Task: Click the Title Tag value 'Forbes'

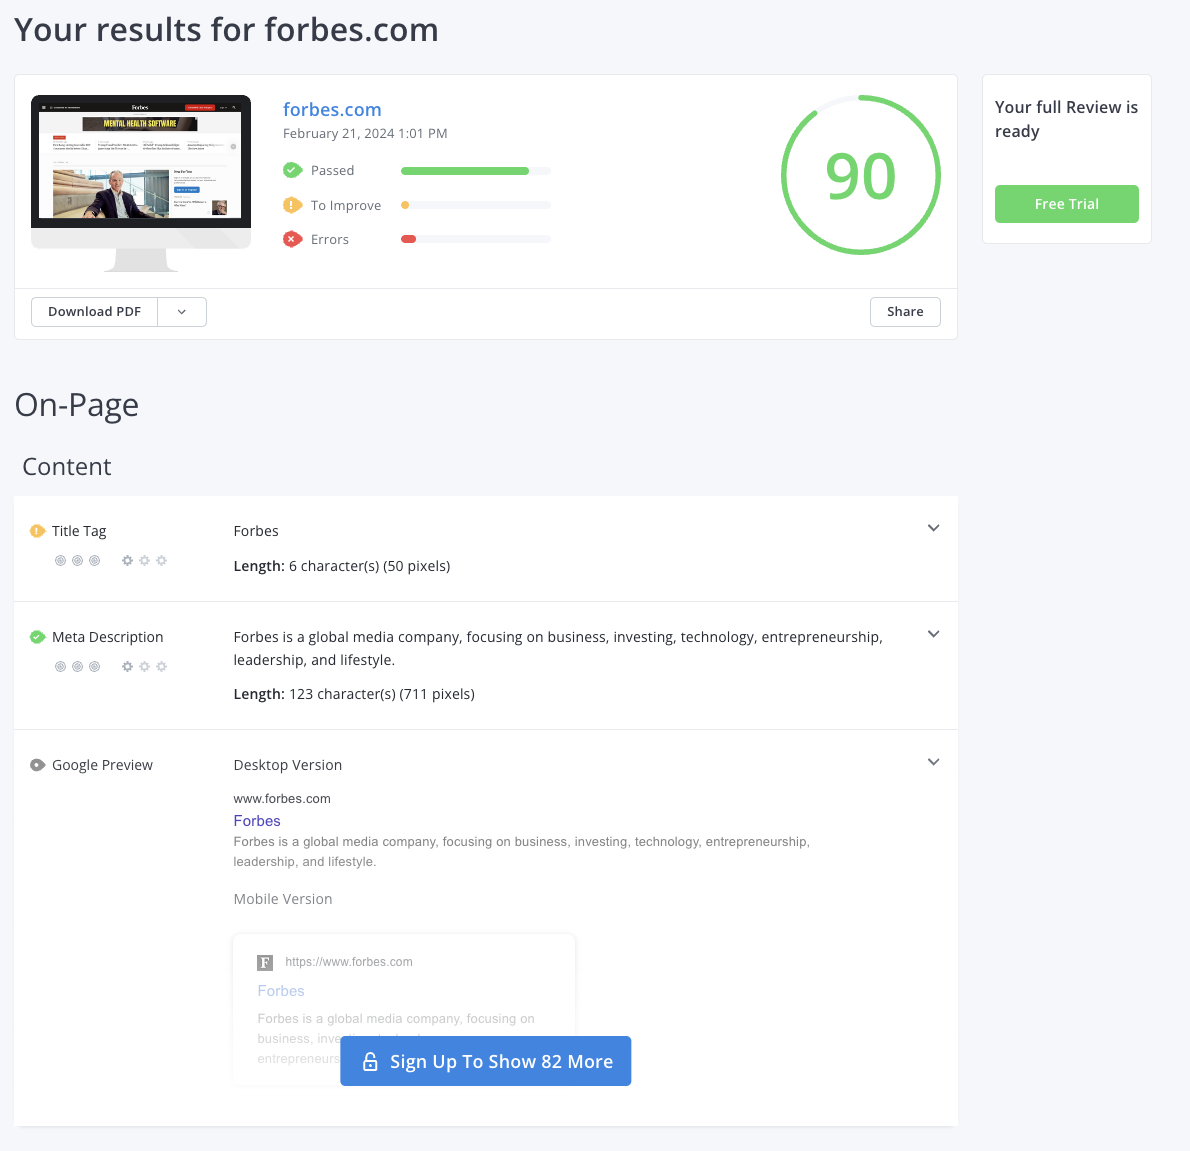Action: tap(256, 531)
